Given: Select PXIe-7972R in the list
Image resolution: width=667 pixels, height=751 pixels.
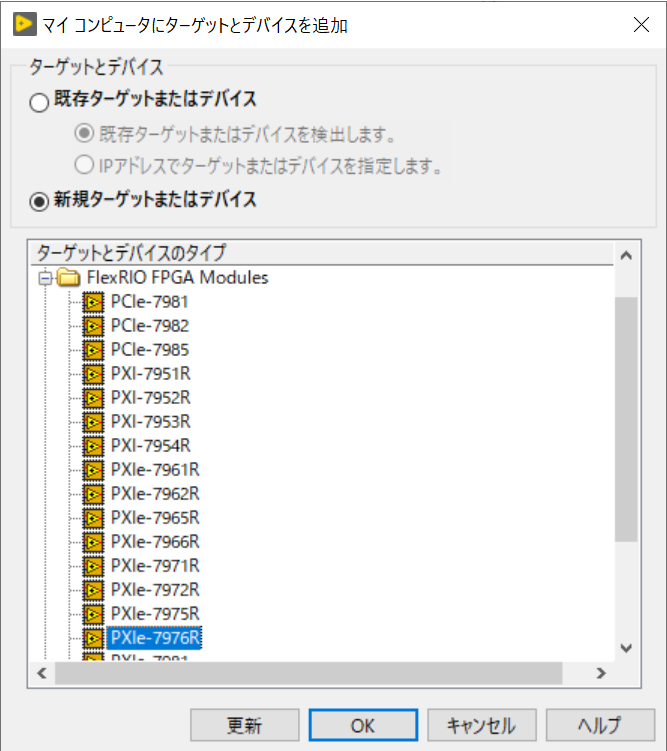Looking at the screenshot, I should (155, 590).
